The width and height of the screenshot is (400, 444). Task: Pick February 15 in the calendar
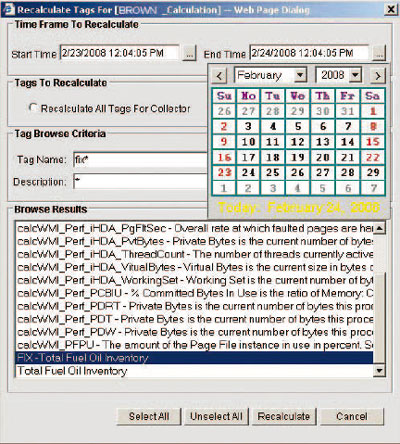pyautogui.click(x=373, y=142)
